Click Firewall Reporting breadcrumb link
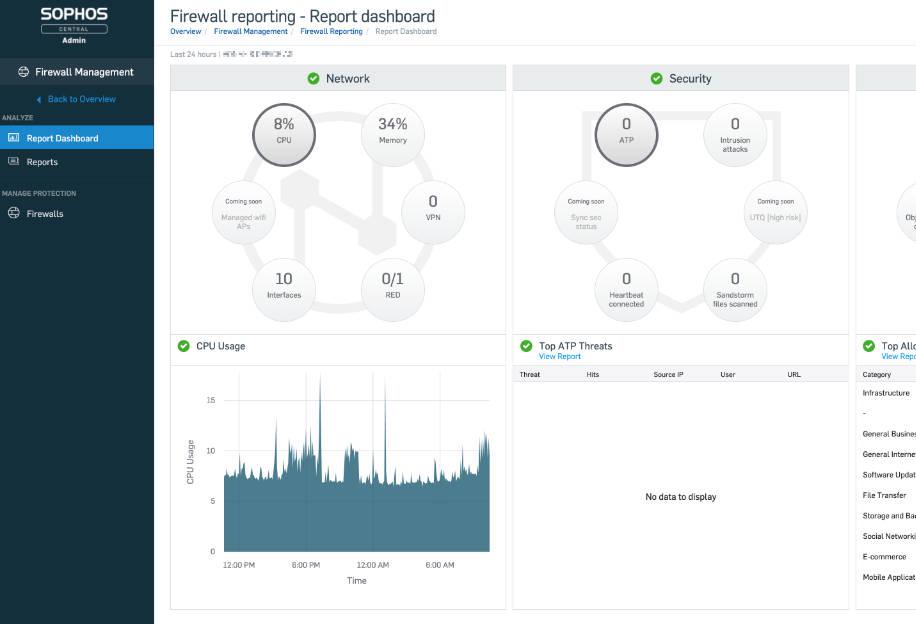This screenshot has width=916, height=624. coord(331,32)
